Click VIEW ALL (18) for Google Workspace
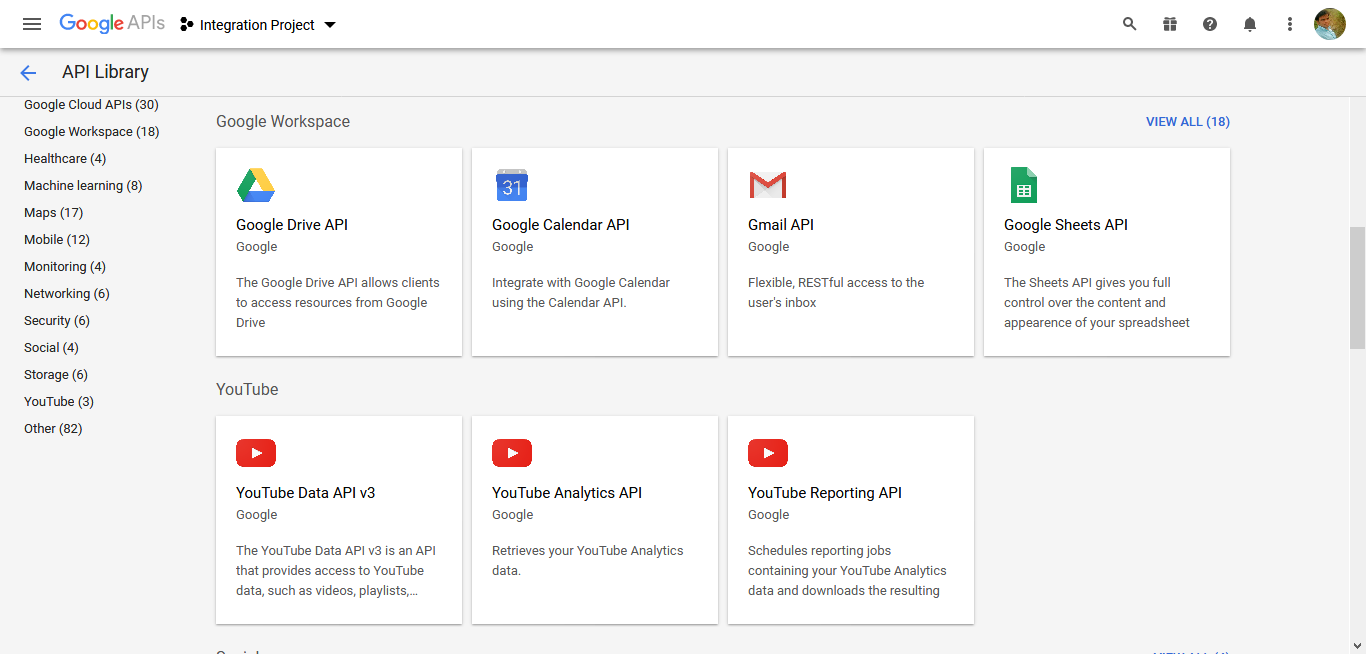The image size is (1366, 654). [1187, 122]
